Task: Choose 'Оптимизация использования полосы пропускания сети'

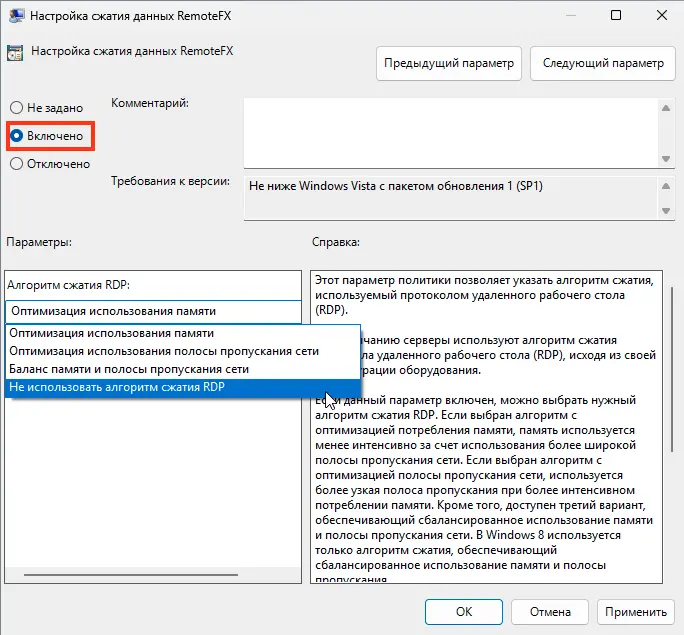Action: (x=183, y=351)
